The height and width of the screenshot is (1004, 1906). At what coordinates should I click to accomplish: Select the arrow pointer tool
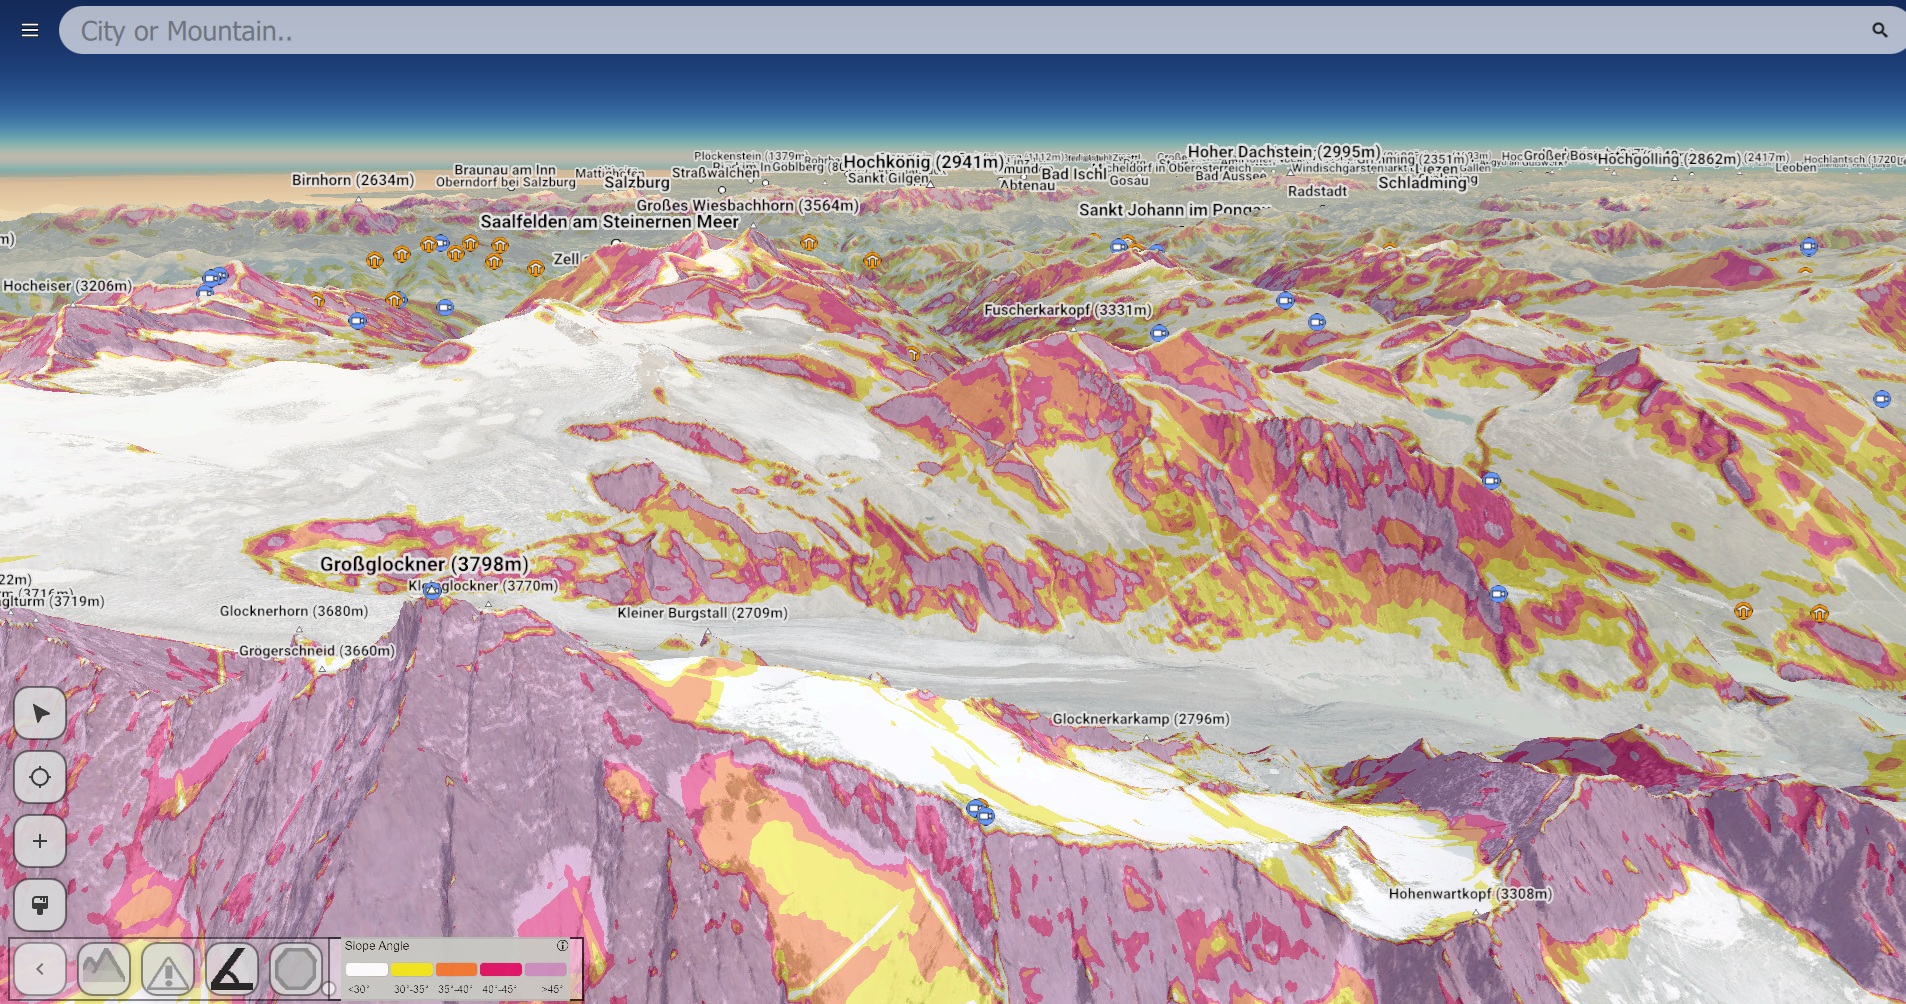coord(40,712)
